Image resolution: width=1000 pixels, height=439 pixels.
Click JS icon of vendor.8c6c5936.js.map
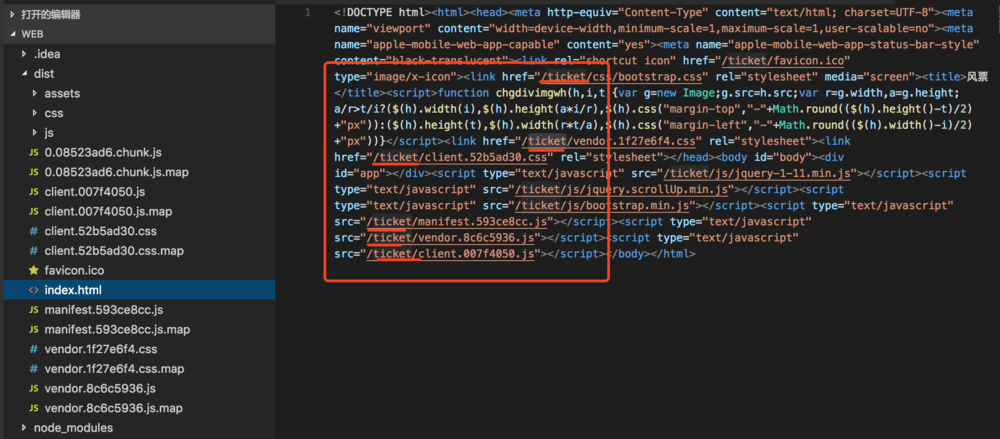pos(34,408)
